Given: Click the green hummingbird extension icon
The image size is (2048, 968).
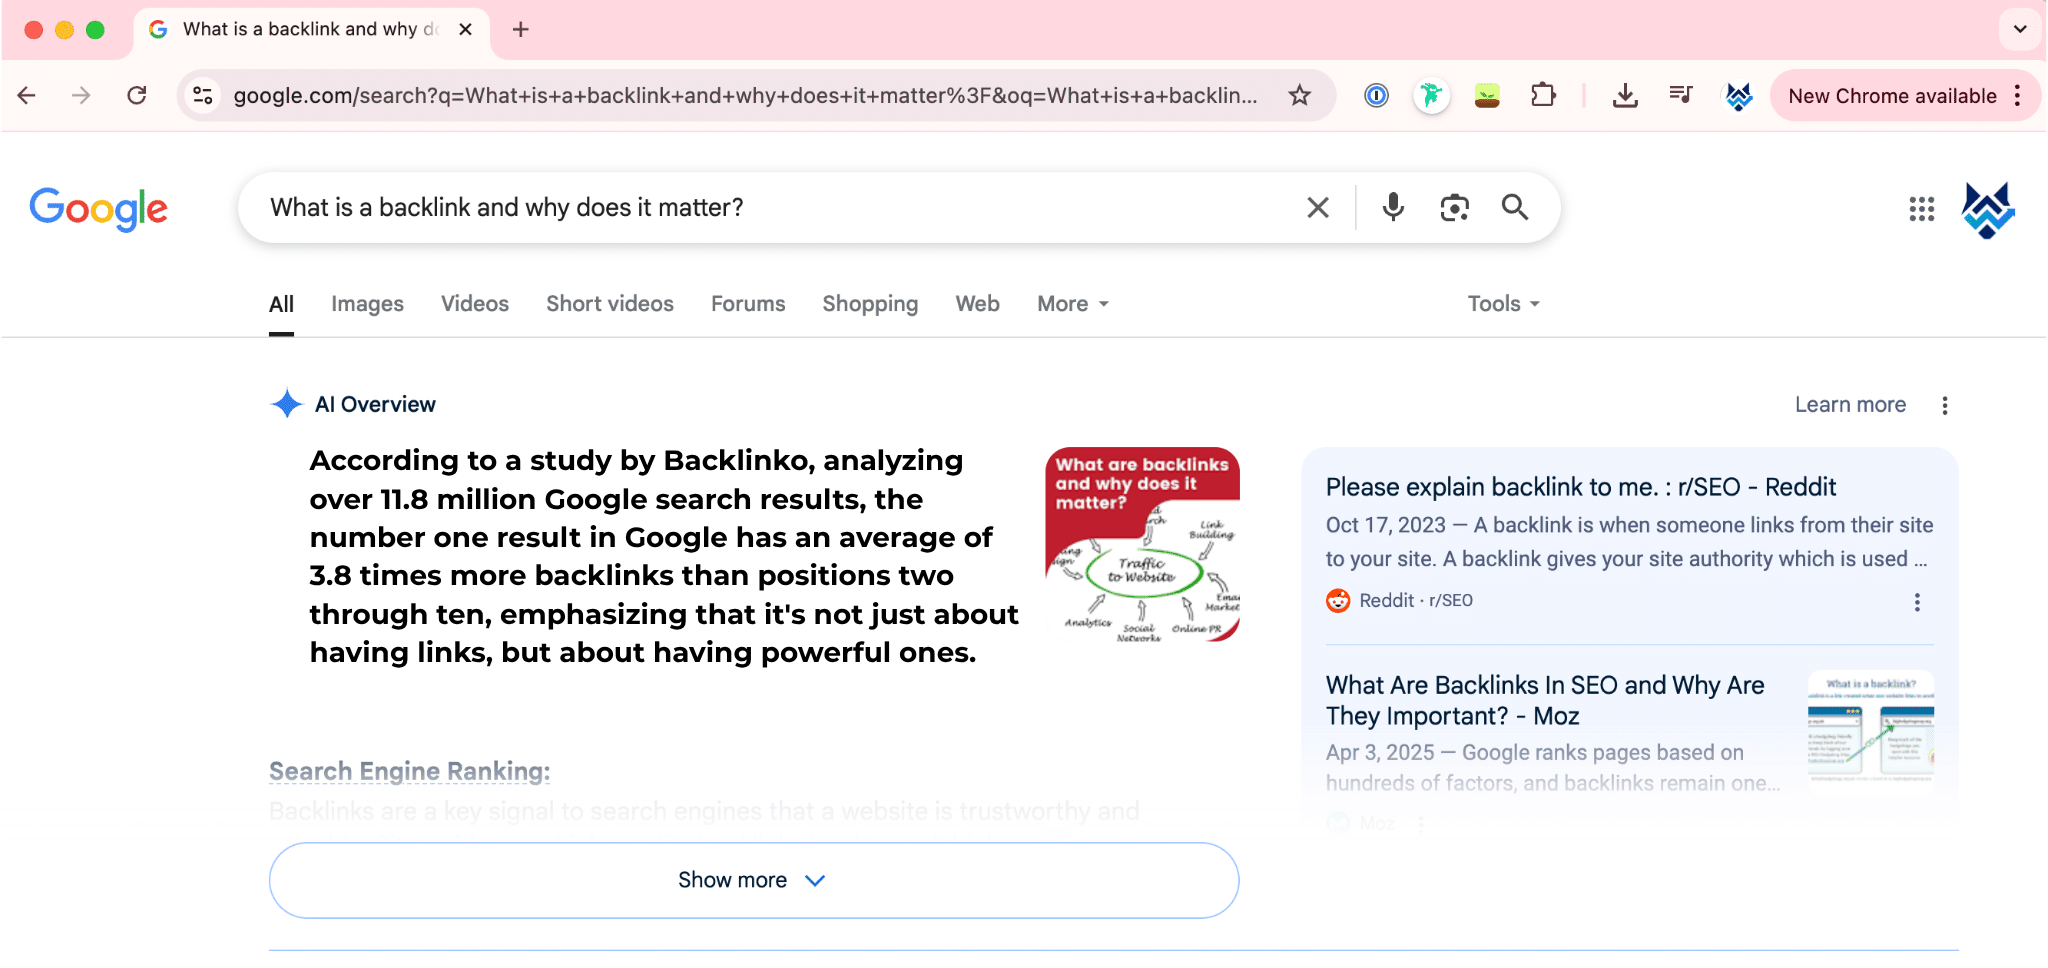Looking at the screenshot, I should (1432, 95).
